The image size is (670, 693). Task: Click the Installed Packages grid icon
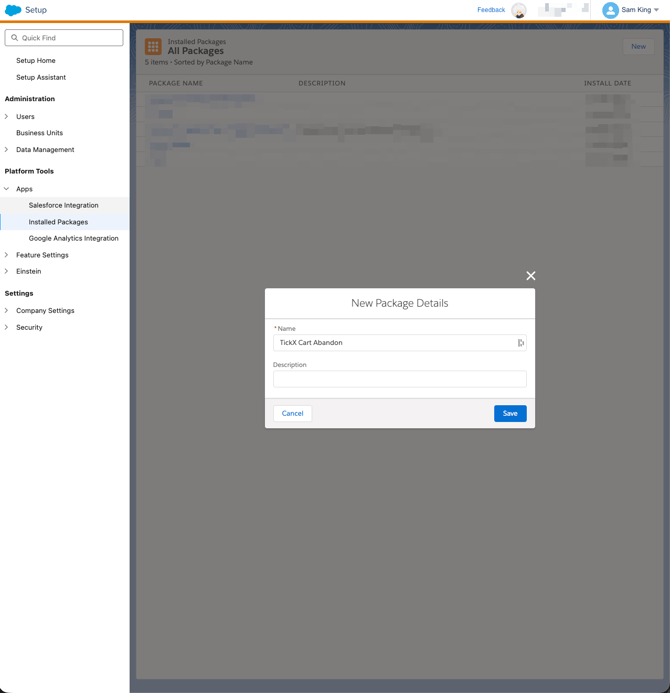(x=153, y=47)
